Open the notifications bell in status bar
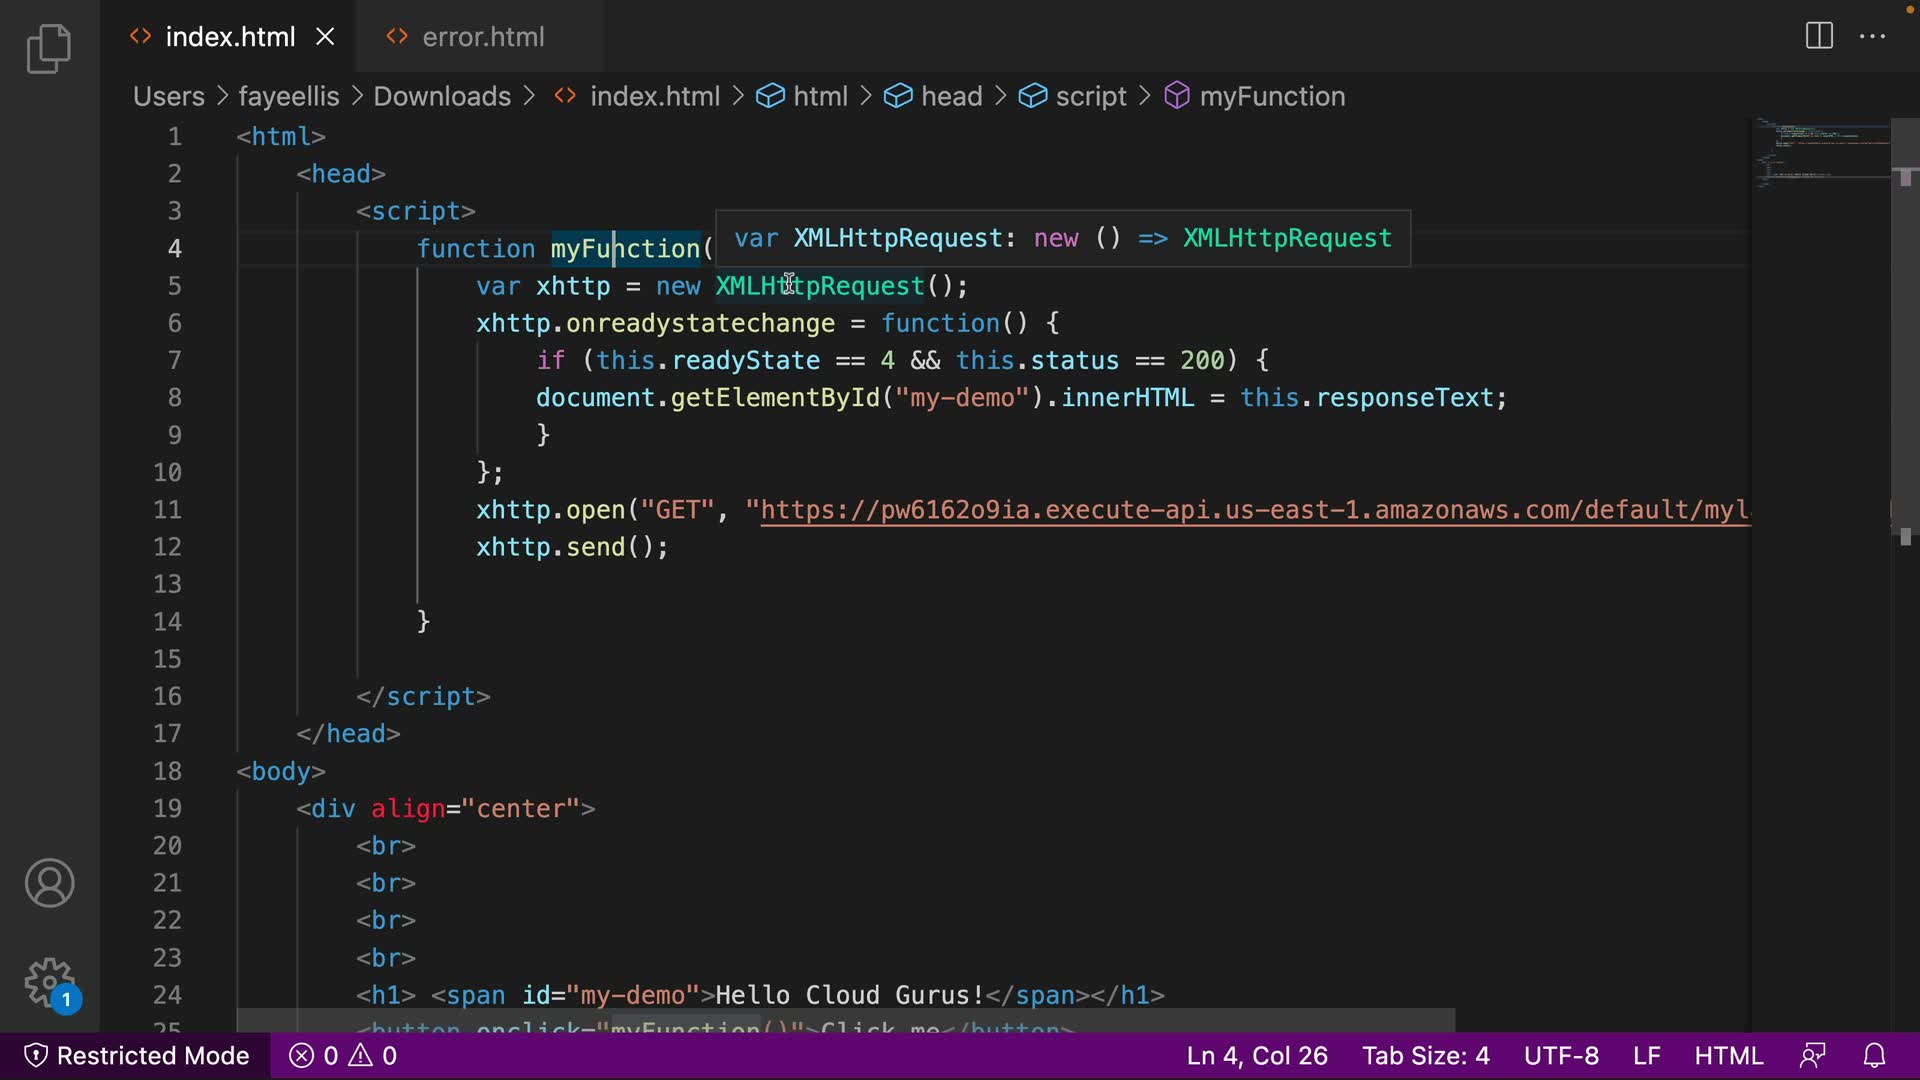This screenshot has width=1920, height=1080. [1875, 1056]
